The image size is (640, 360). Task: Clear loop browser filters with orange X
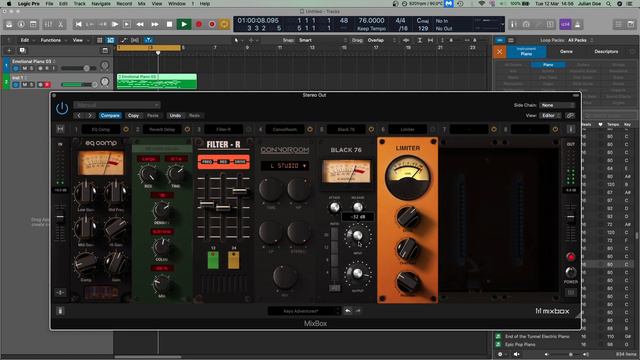tap(499, 52)
